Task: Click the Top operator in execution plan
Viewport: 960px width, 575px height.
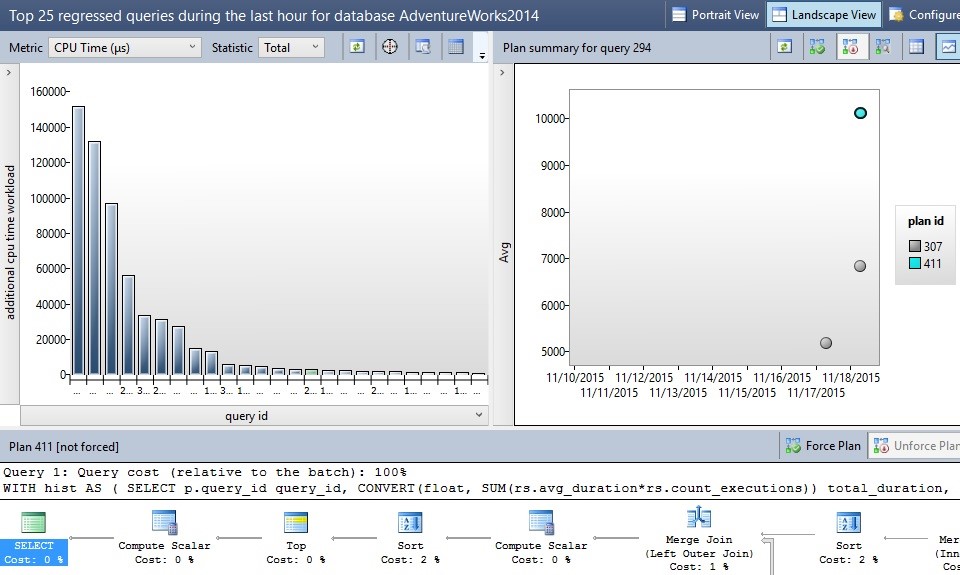Action: 296,523
